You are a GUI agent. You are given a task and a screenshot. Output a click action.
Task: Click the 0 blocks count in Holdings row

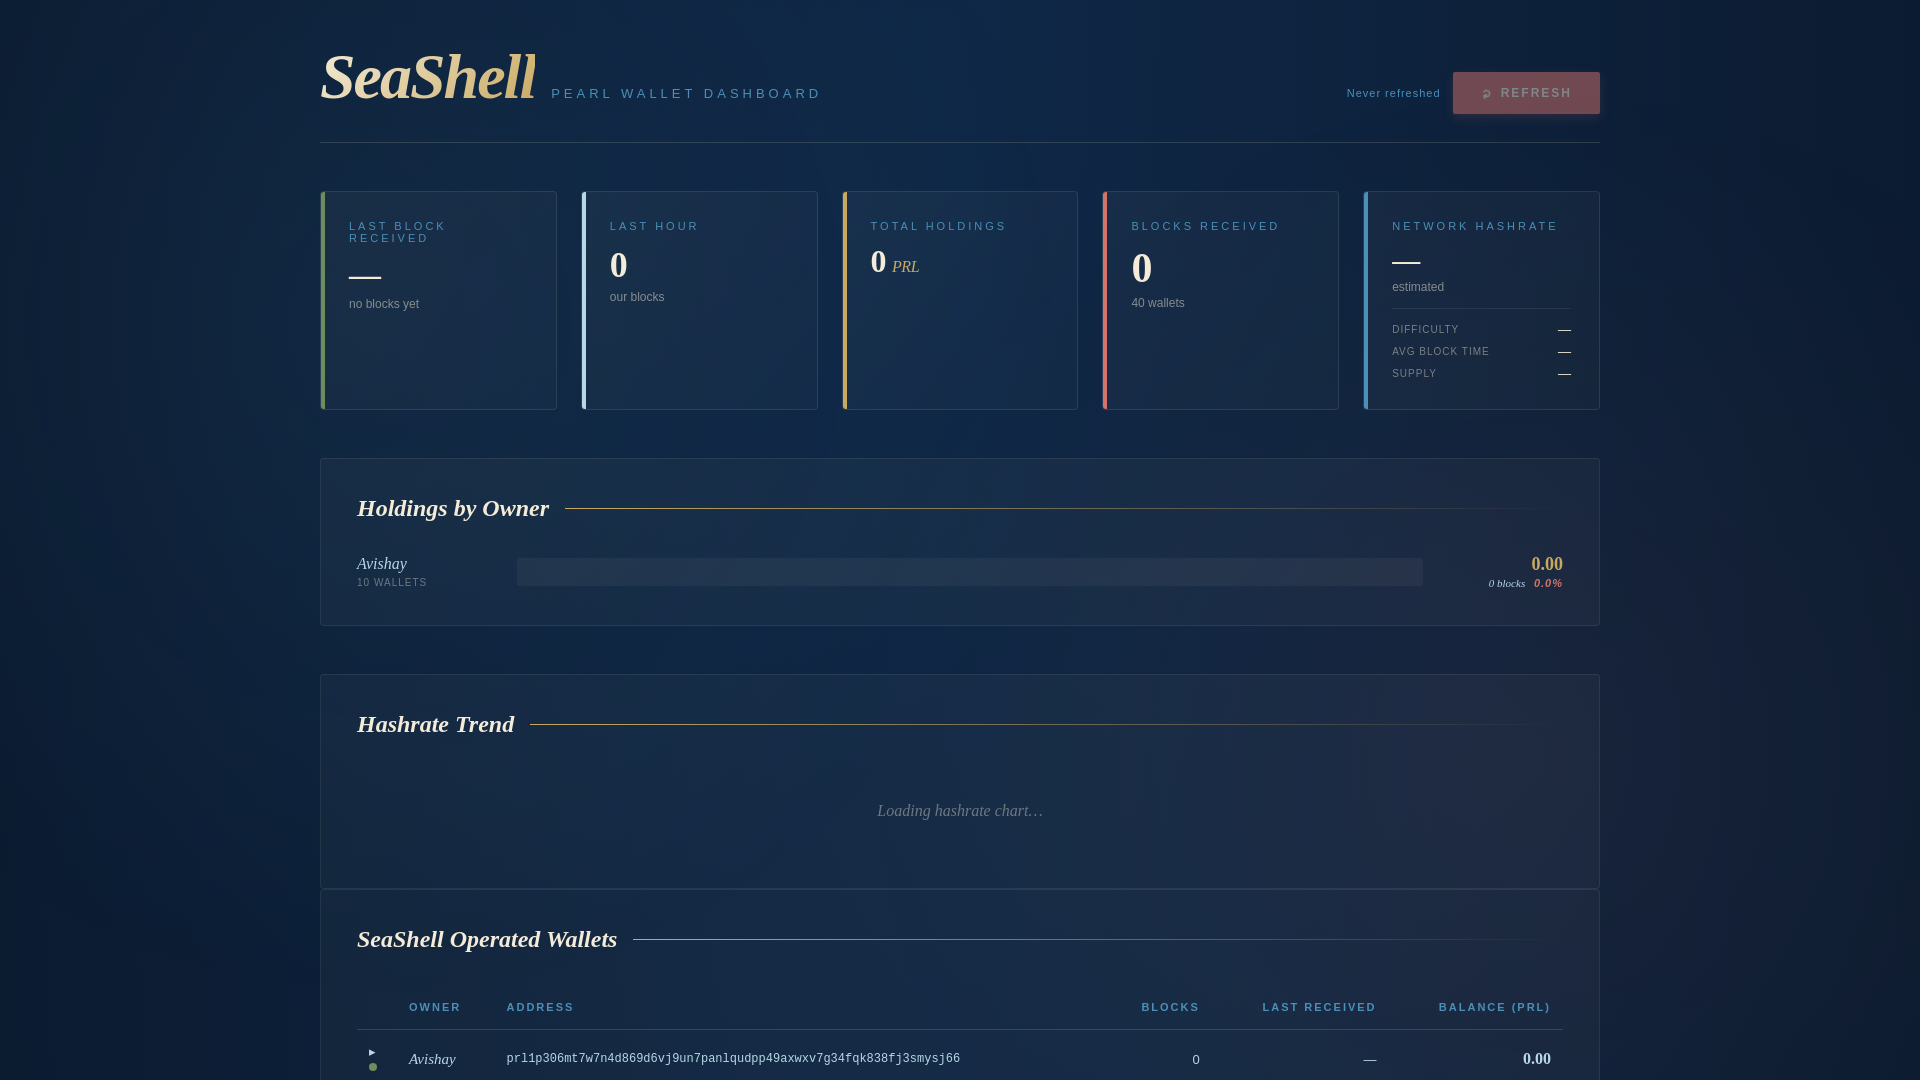(1506, 583)
